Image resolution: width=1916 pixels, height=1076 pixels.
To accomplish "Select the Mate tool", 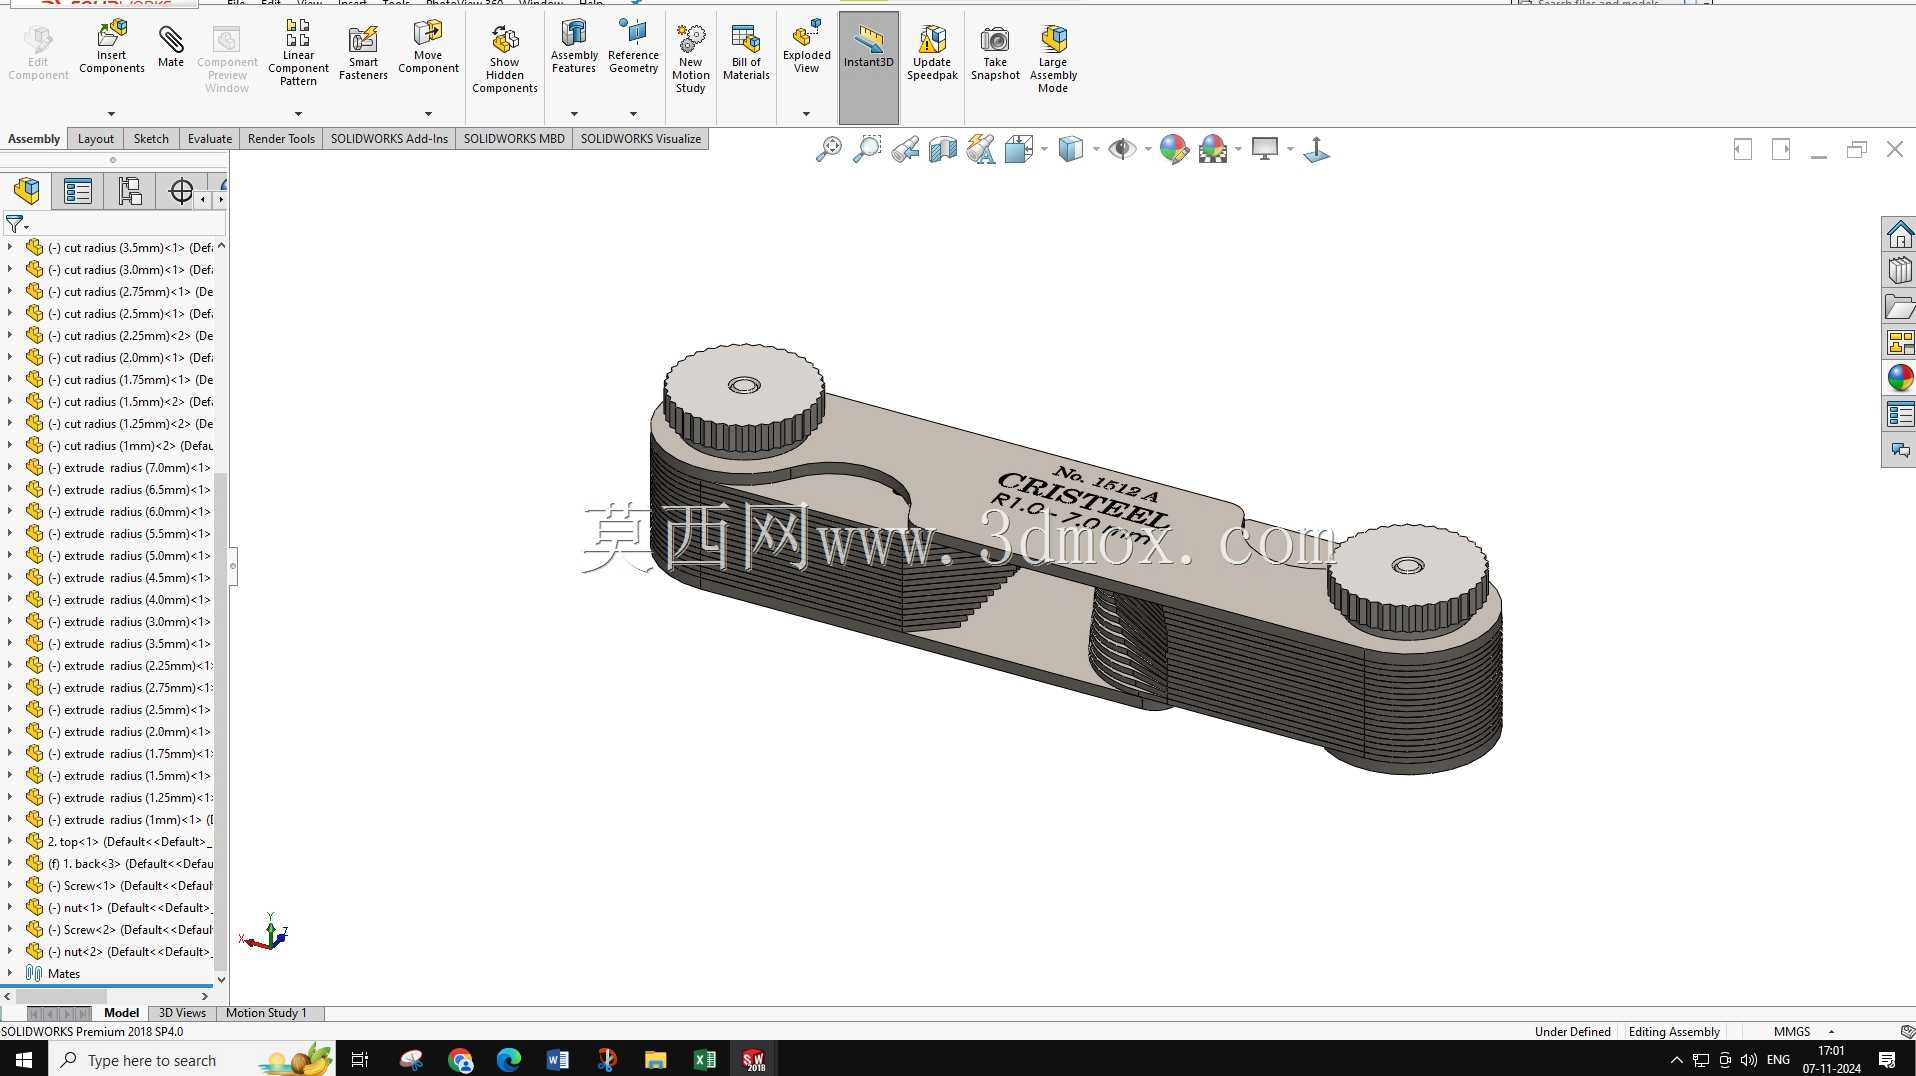I will coord(171,46).
